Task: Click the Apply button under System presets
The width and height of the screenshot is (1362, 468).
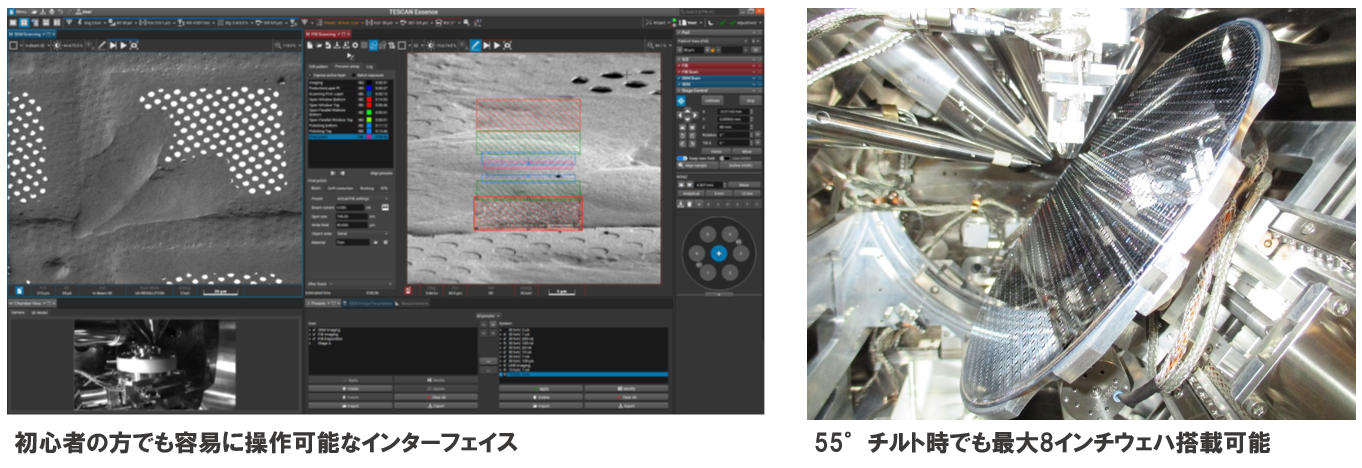Action: pyautogui.click(x=541, y=389)
